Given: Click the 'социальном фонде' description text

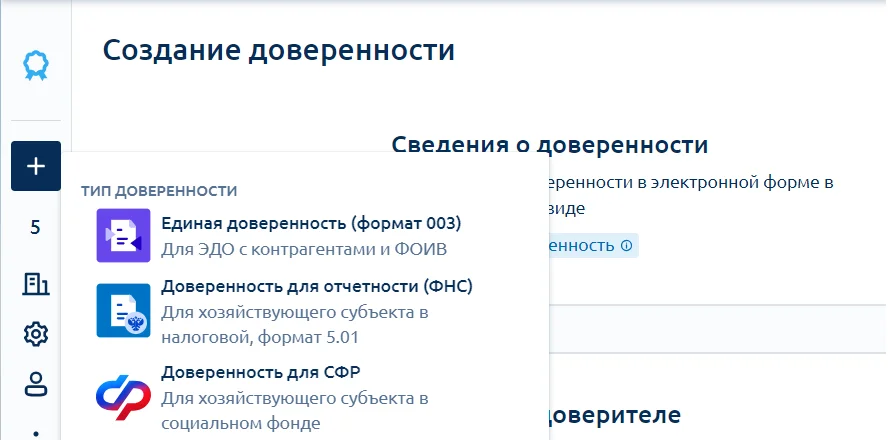Looking at the screenshot, I should coord(241,423).
